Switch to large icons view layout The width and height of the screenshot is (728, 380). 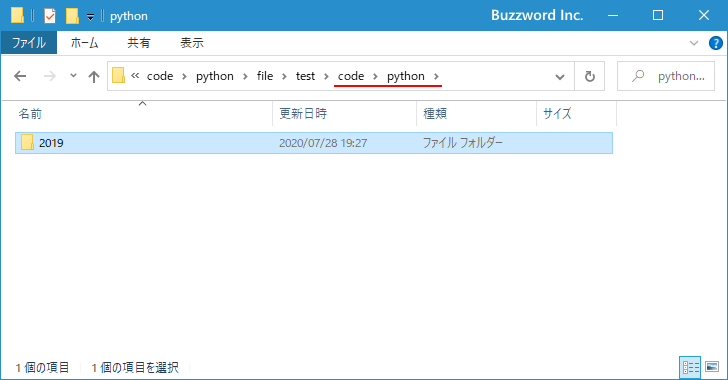point(712,367)
